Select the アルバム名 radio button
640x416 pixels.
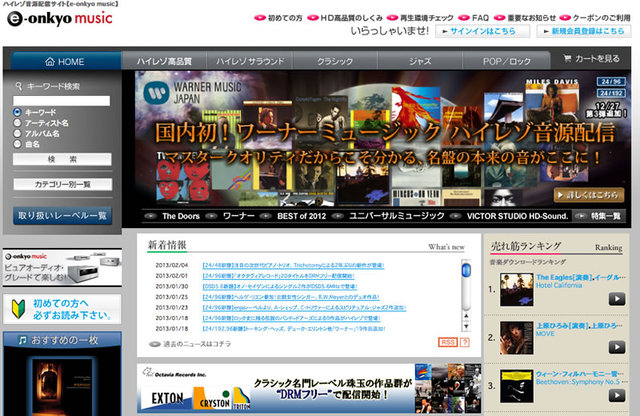click(x=17, y=133)
